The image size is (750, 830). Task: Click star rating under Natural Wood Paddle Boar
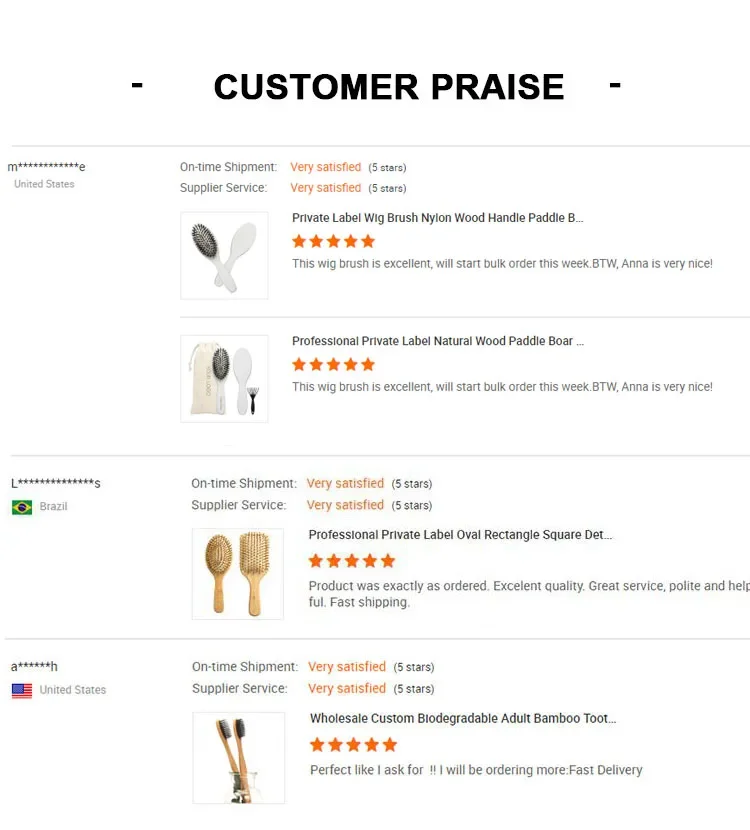pyautogui.click(x=333, y=364)
